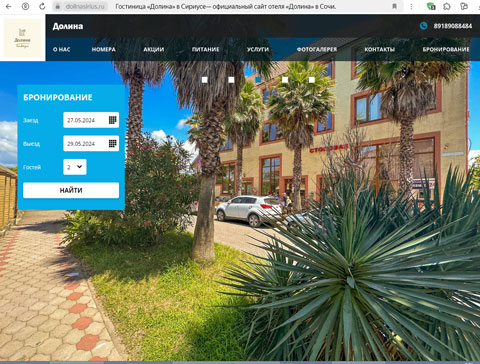Click the padlock site security icon
Image resolution: width=480 pixels, height=364 pixels.
58,6
